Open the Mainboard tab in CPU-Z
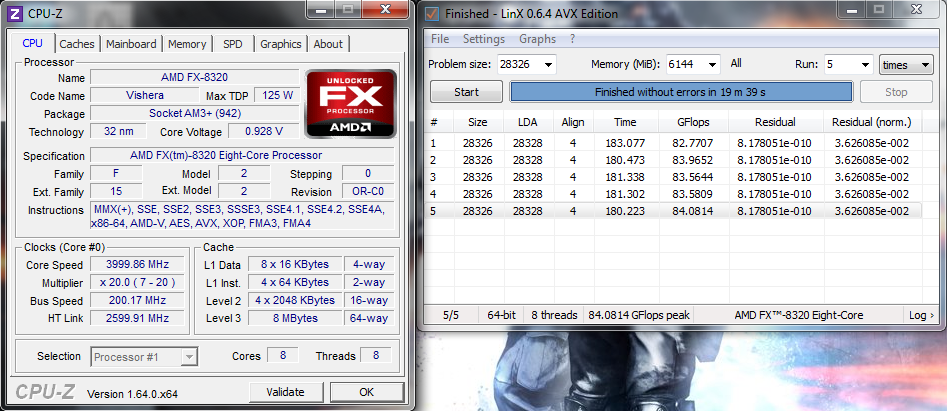 click(x=131, y=44)
